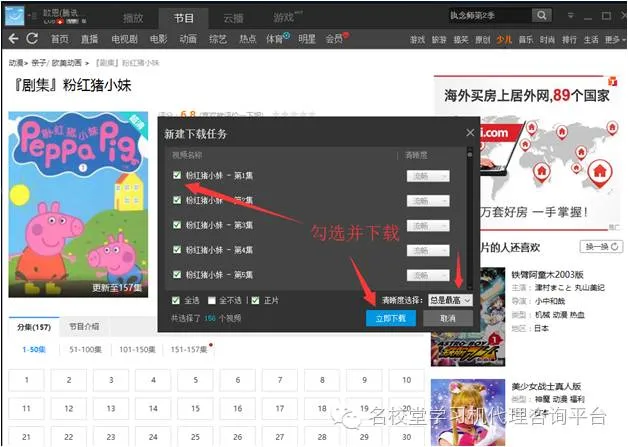The image size is (628, 447).
Task: Tick the 全不选 checkbox
Action: coord(212,300)
